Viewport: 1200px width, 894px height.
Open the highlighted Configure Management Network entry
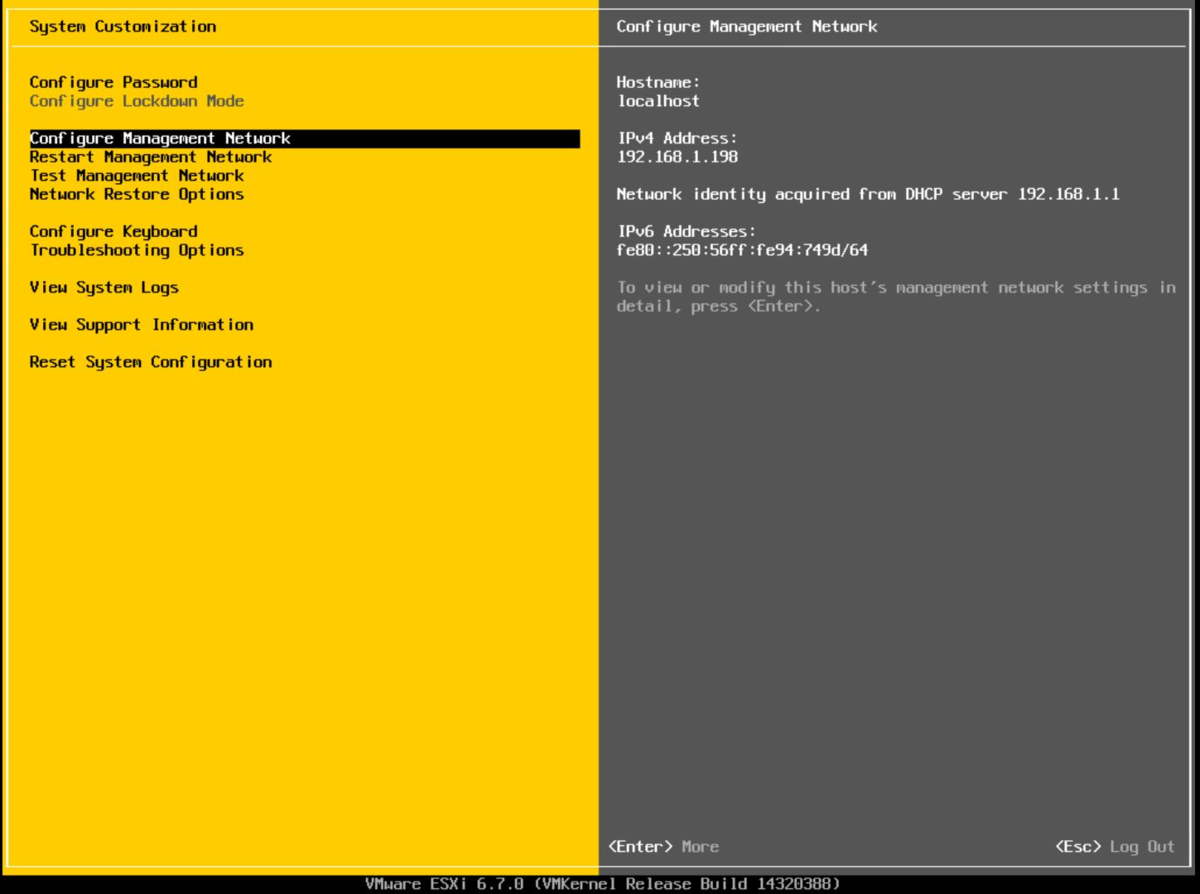[x=304, y=138]
